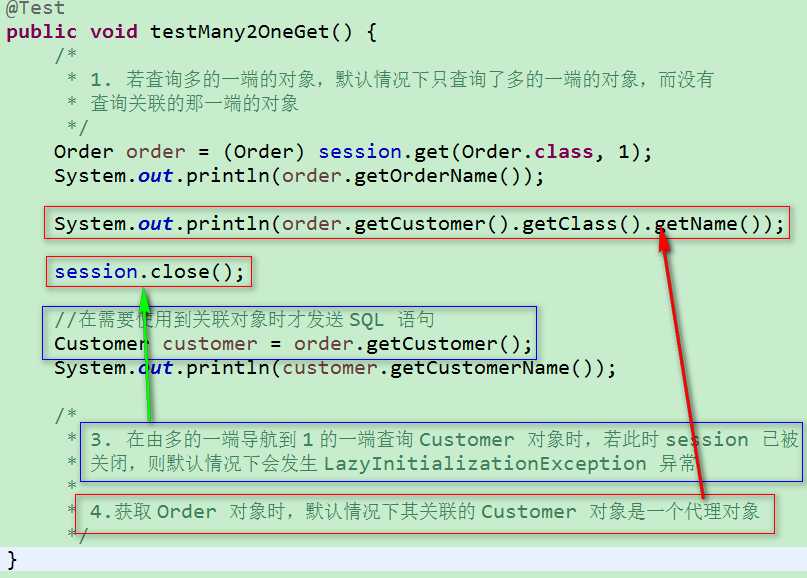Click the closing brace of the method
Viewport: 807px width, 578px height.
pyautogui.click(x=12, y=559)
